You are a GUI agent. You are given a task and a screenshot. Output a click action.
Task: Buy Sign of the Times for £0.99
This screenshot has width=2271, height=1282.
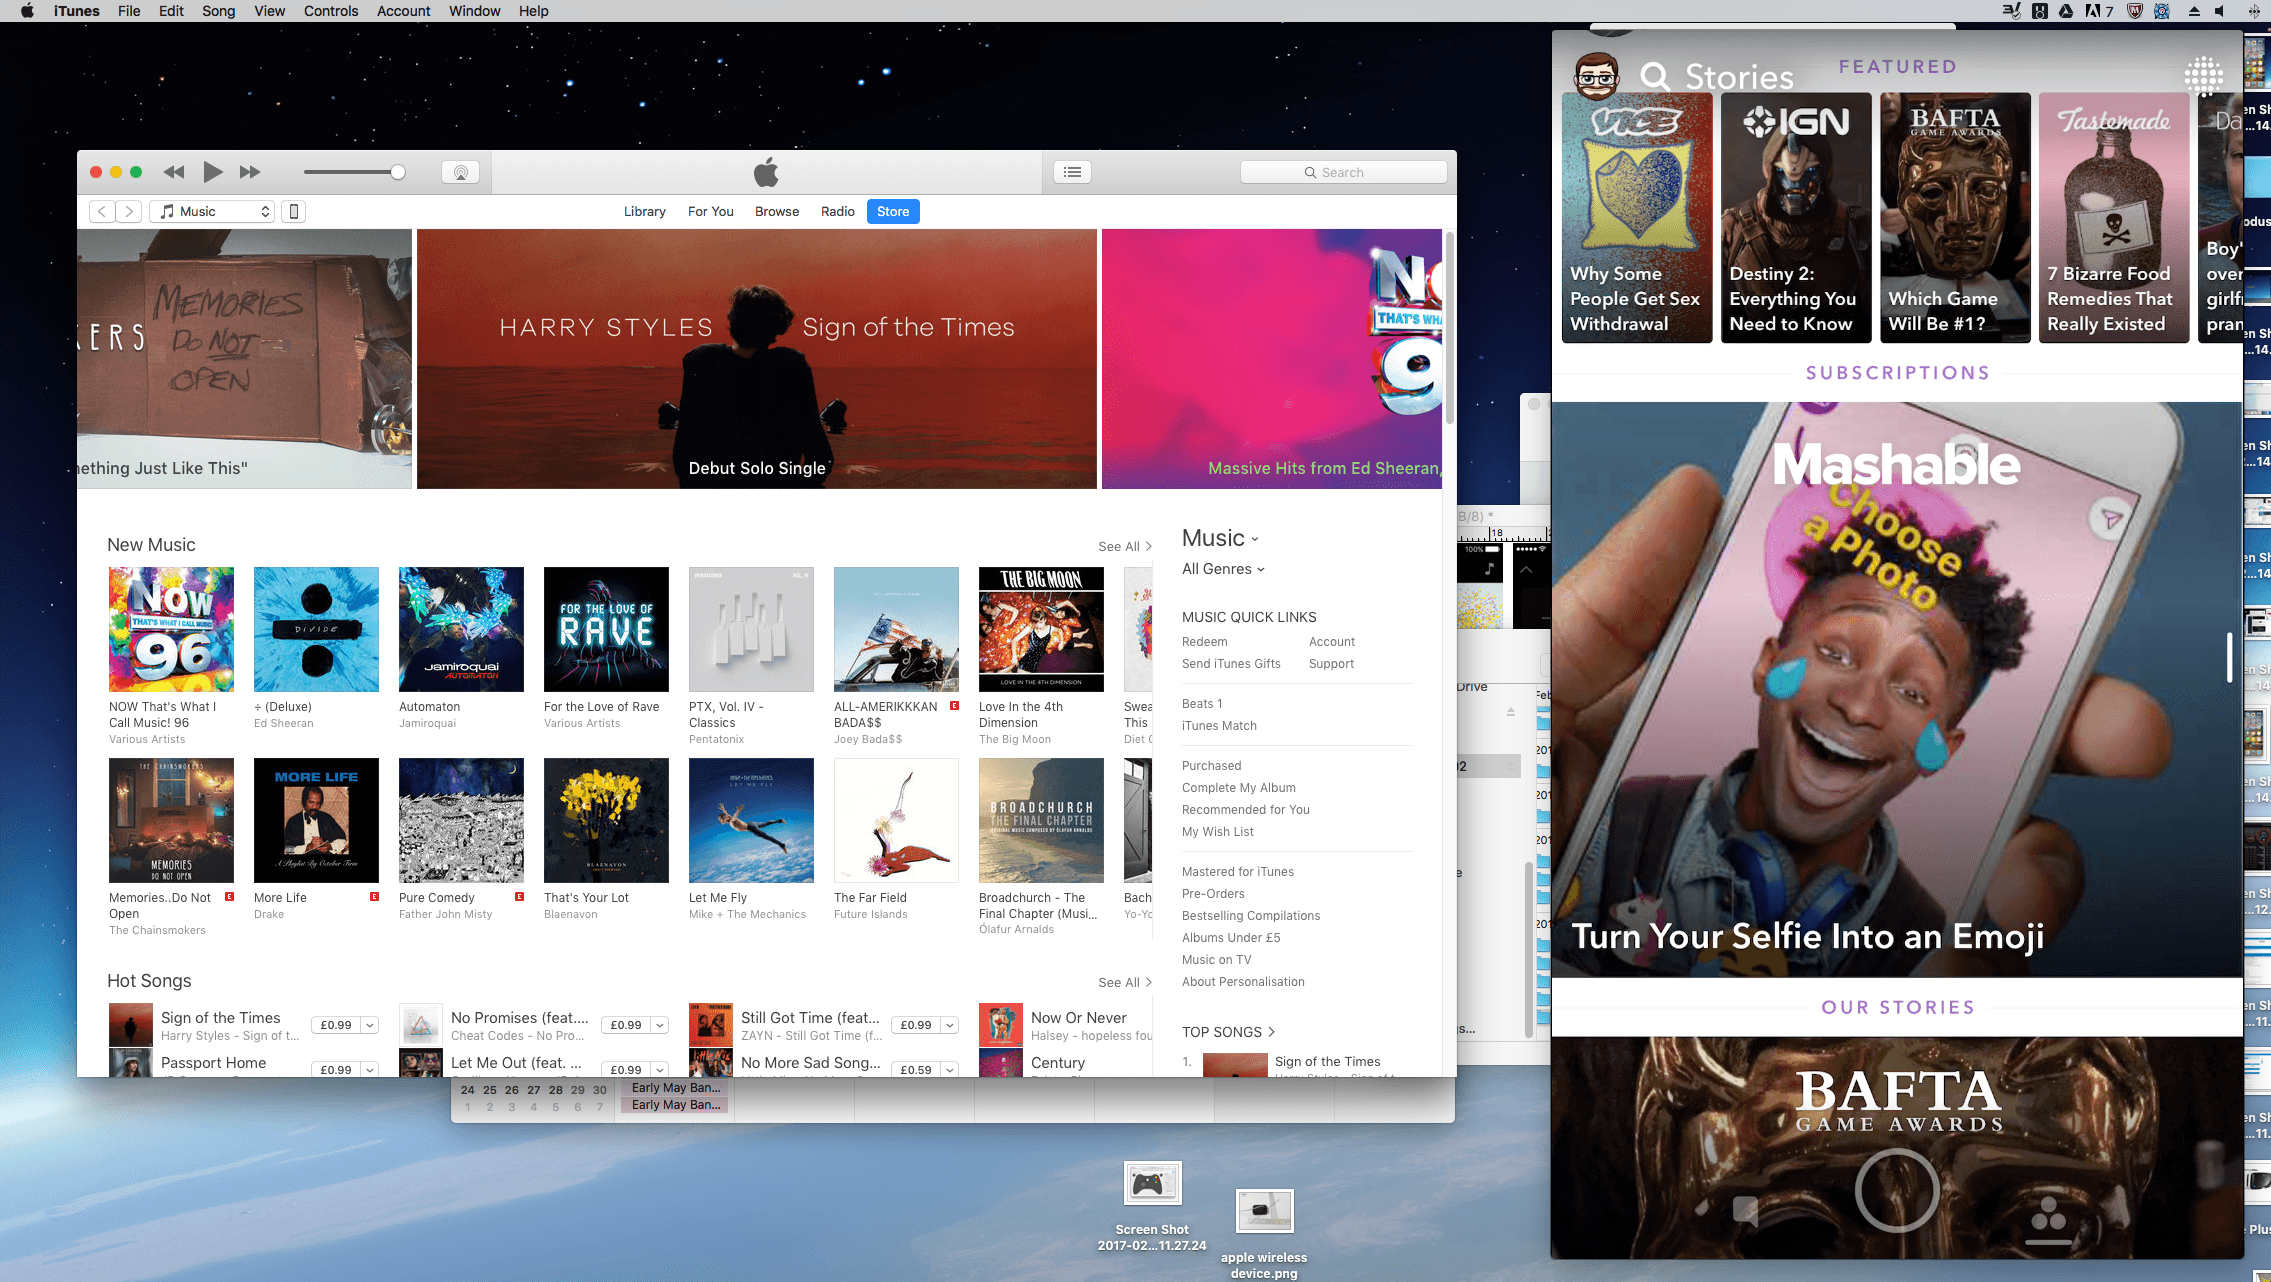(x=336, y=1025)
